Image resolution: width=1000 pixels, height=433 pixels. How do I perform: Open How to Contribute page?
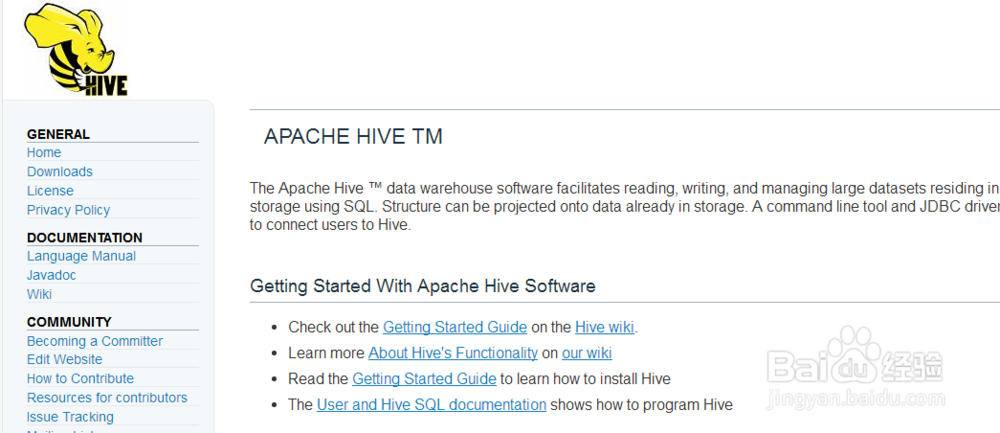(x=80, y=378)
